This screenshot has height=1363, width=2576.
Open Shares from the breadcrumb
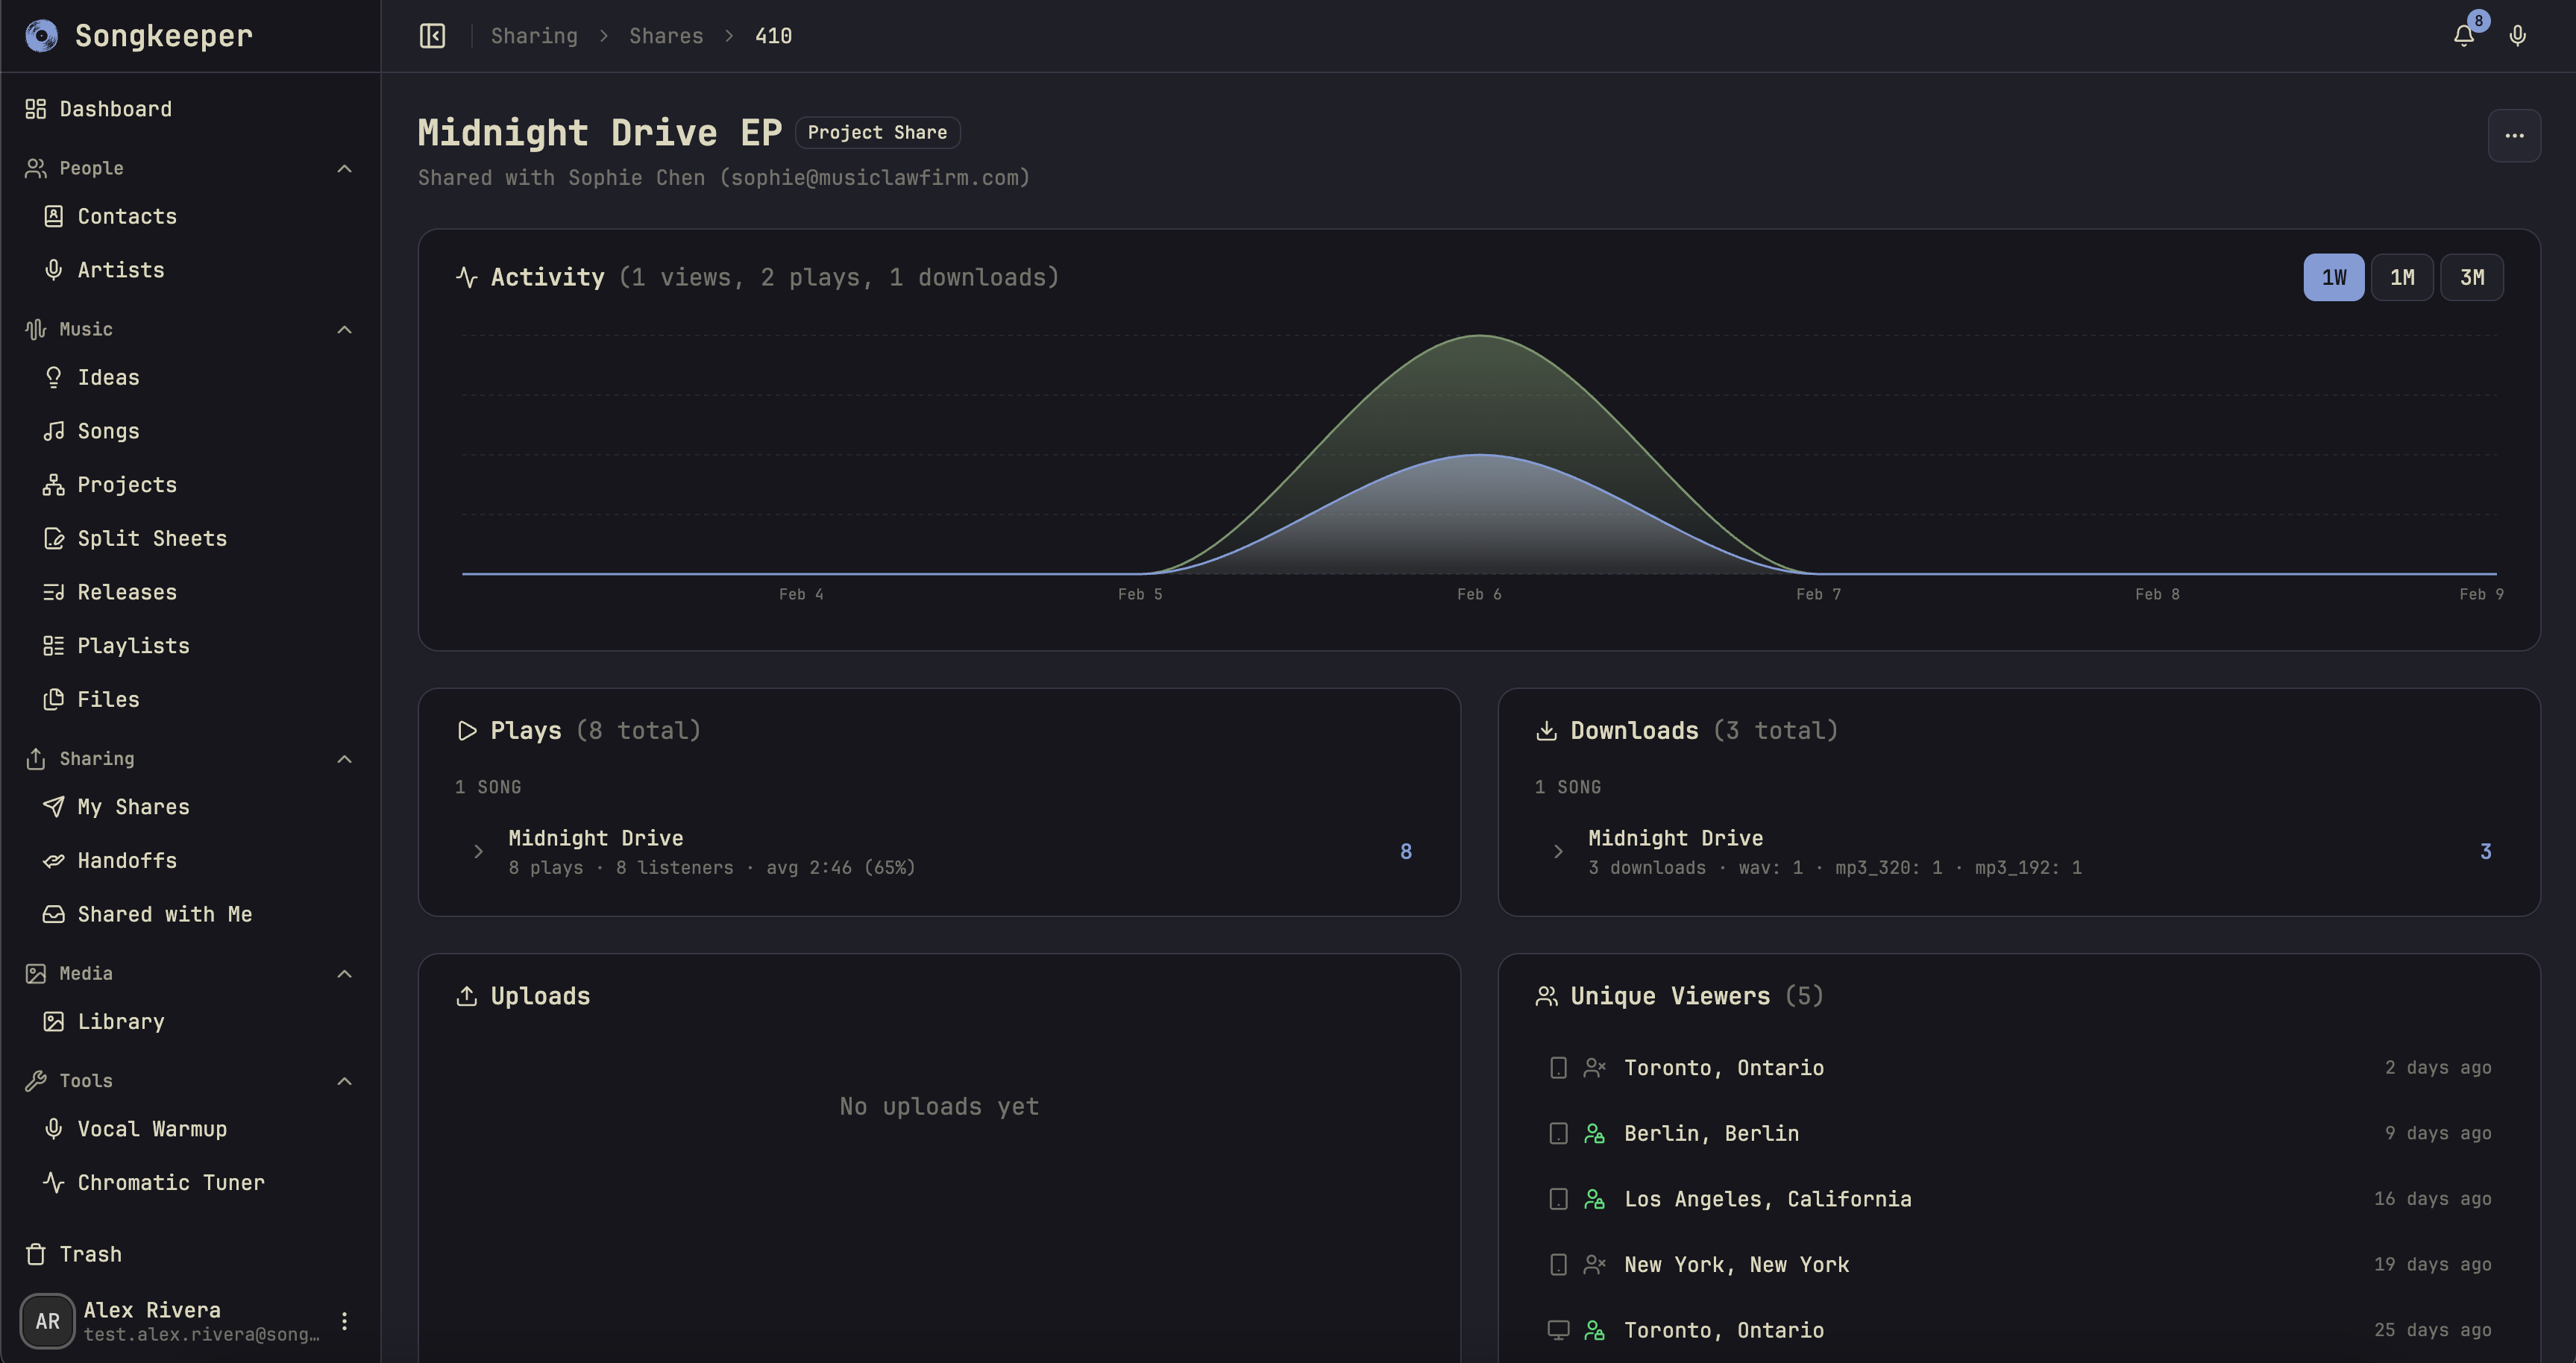665,35
